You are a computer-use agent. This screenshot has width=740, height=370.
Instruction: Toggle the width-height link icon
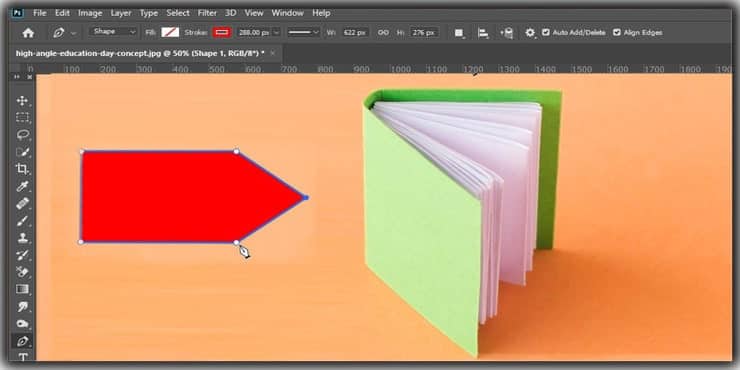(x=383, y=33)
